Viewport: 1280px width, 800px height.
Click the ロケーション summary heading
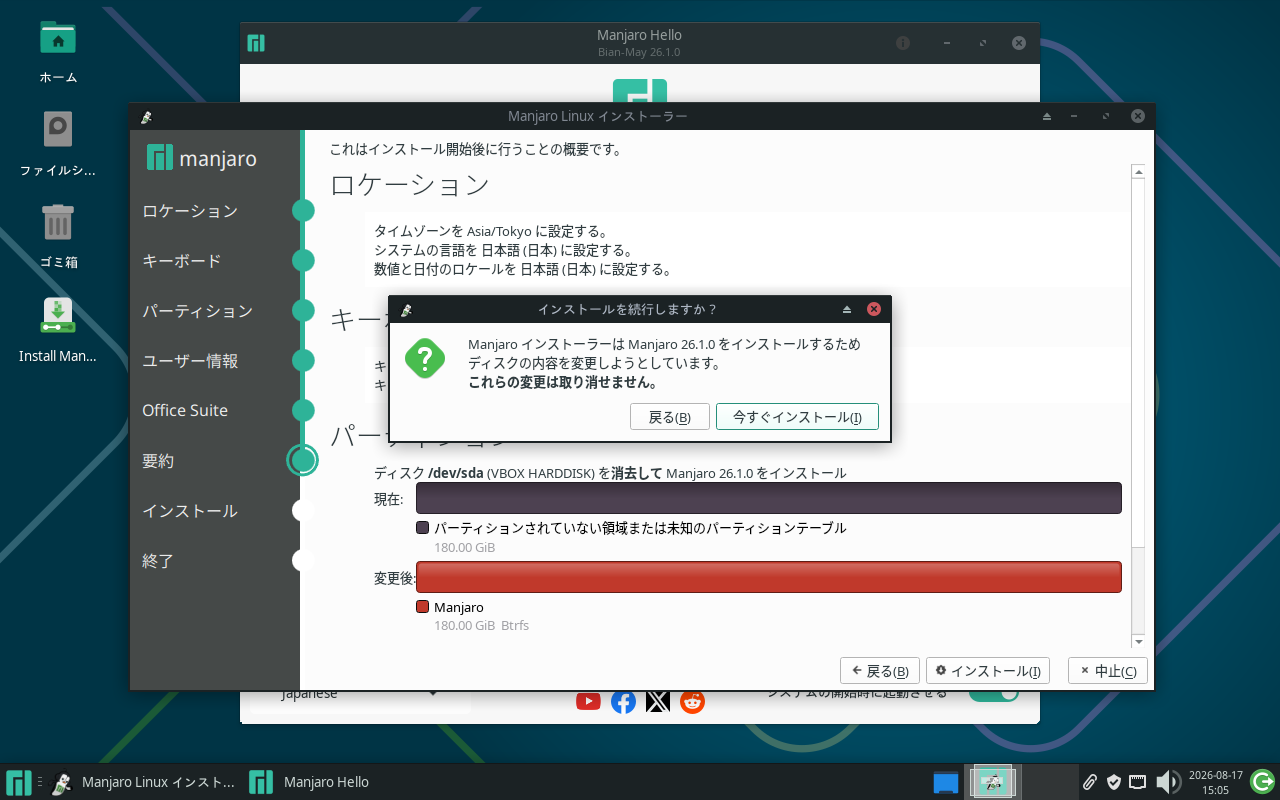[410, 185]
